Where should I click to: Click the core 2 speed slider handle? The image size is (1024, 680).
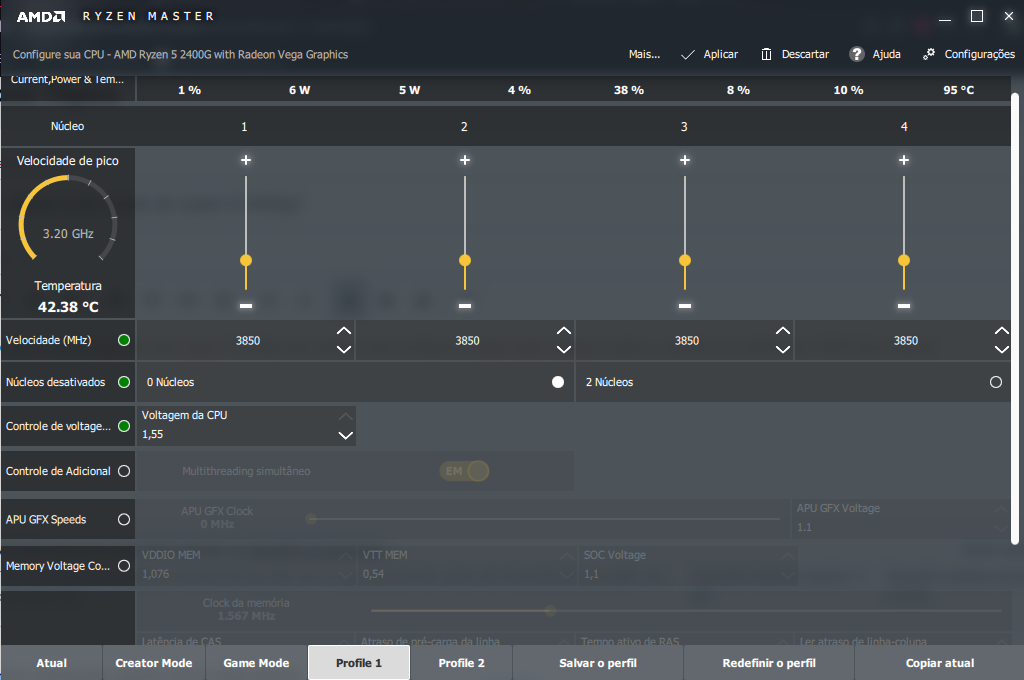465,261
